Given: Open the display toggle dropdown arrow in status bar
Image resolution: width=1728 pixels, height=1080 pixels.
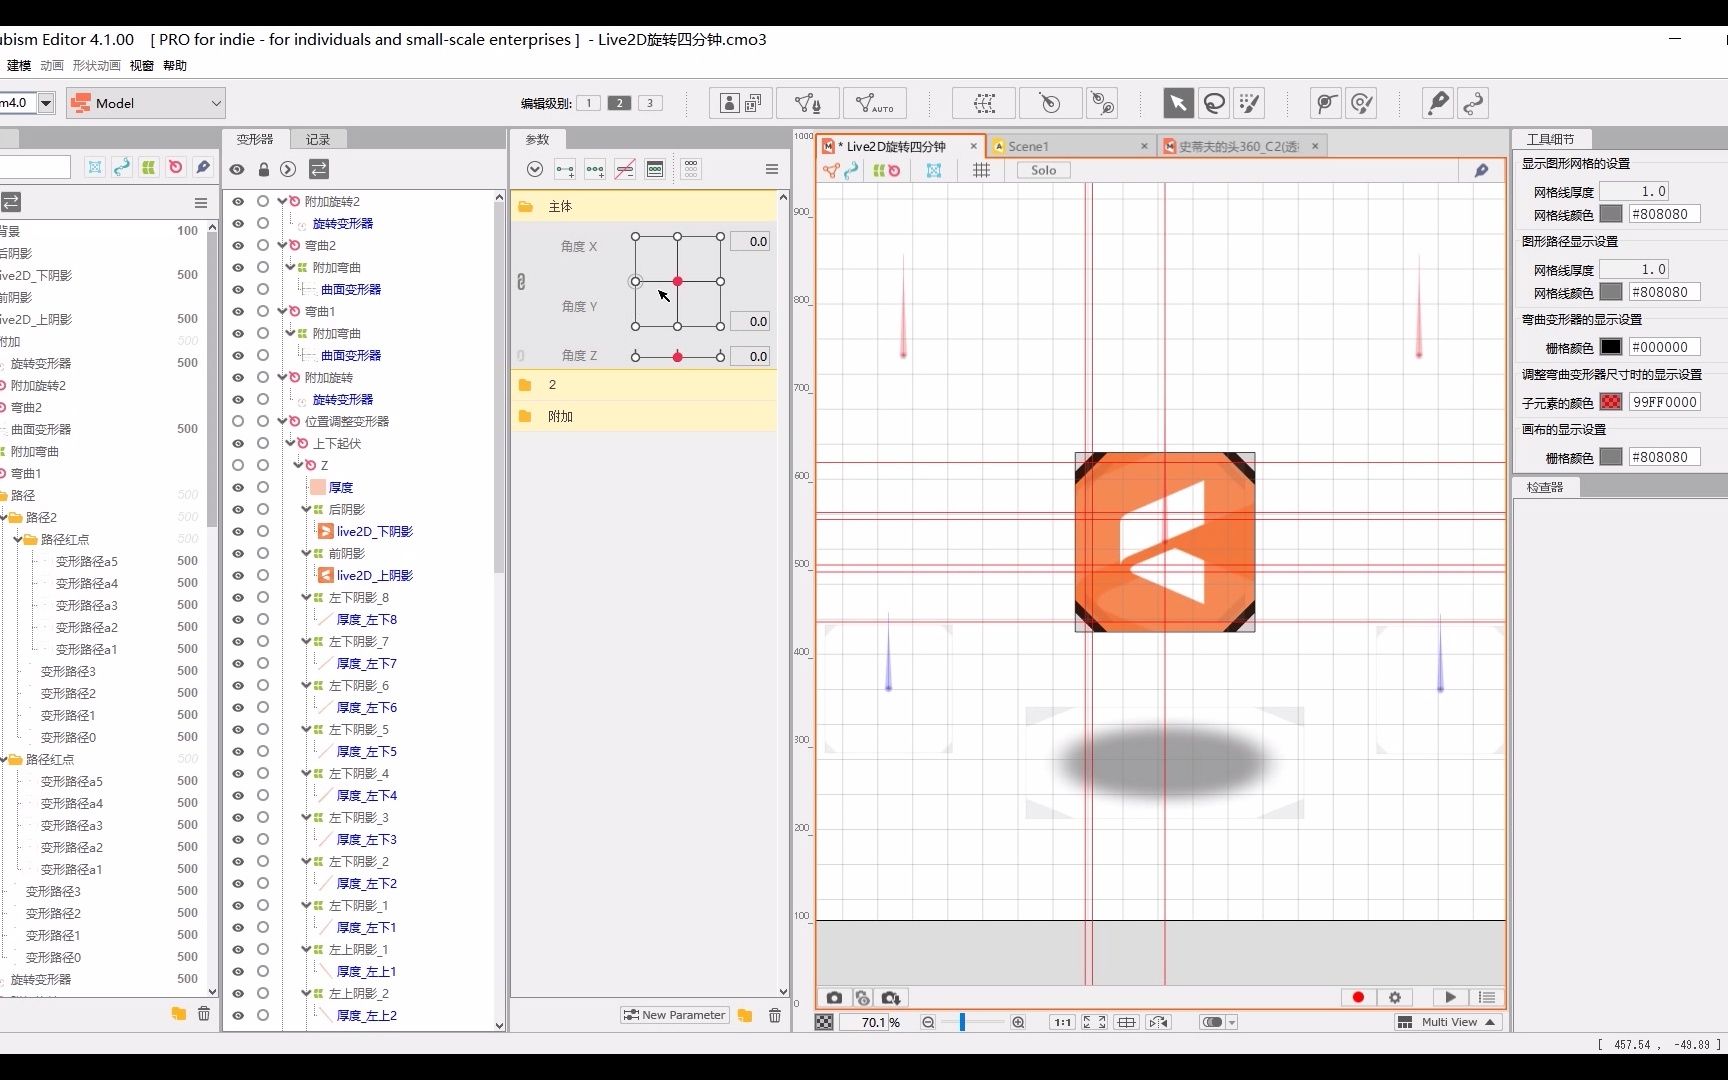Looking at the screenshot, I should tap(1232, 1022).
